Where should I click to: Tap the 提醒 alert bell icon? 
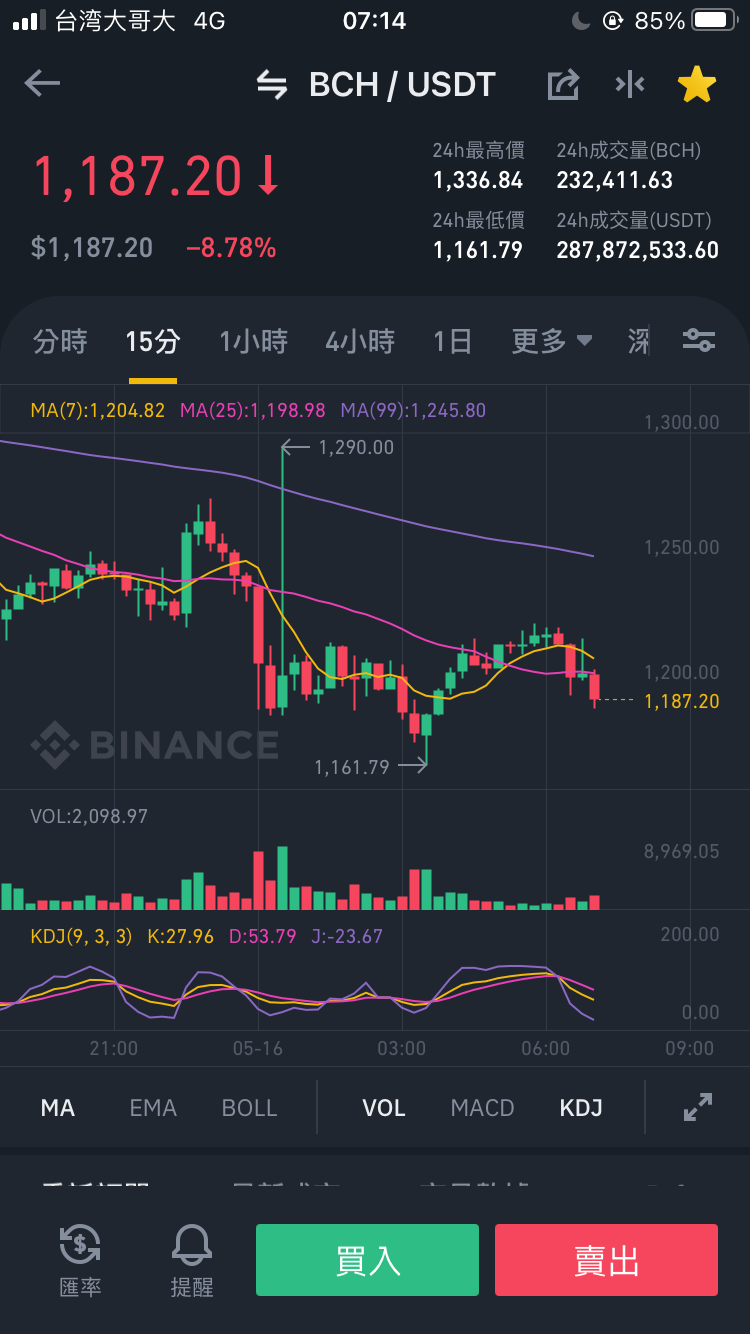point(192,1260)
